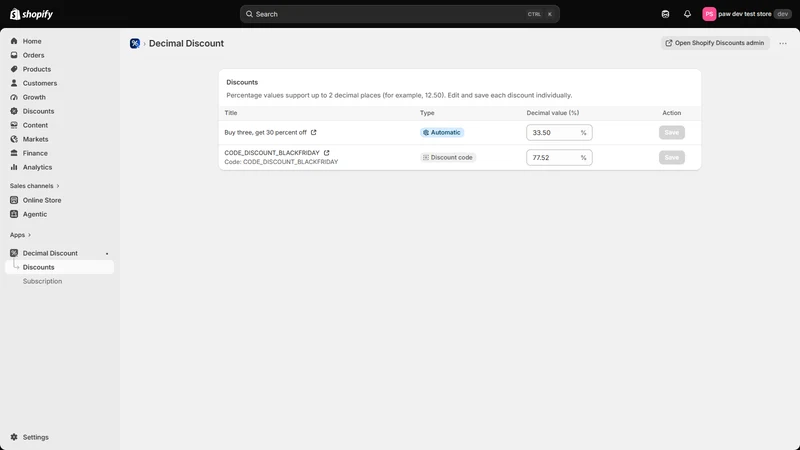This screenshot has width=800, height=450.
Task: Click the Decimal Discount app icon in sidebar
Action: coord(14,253)
